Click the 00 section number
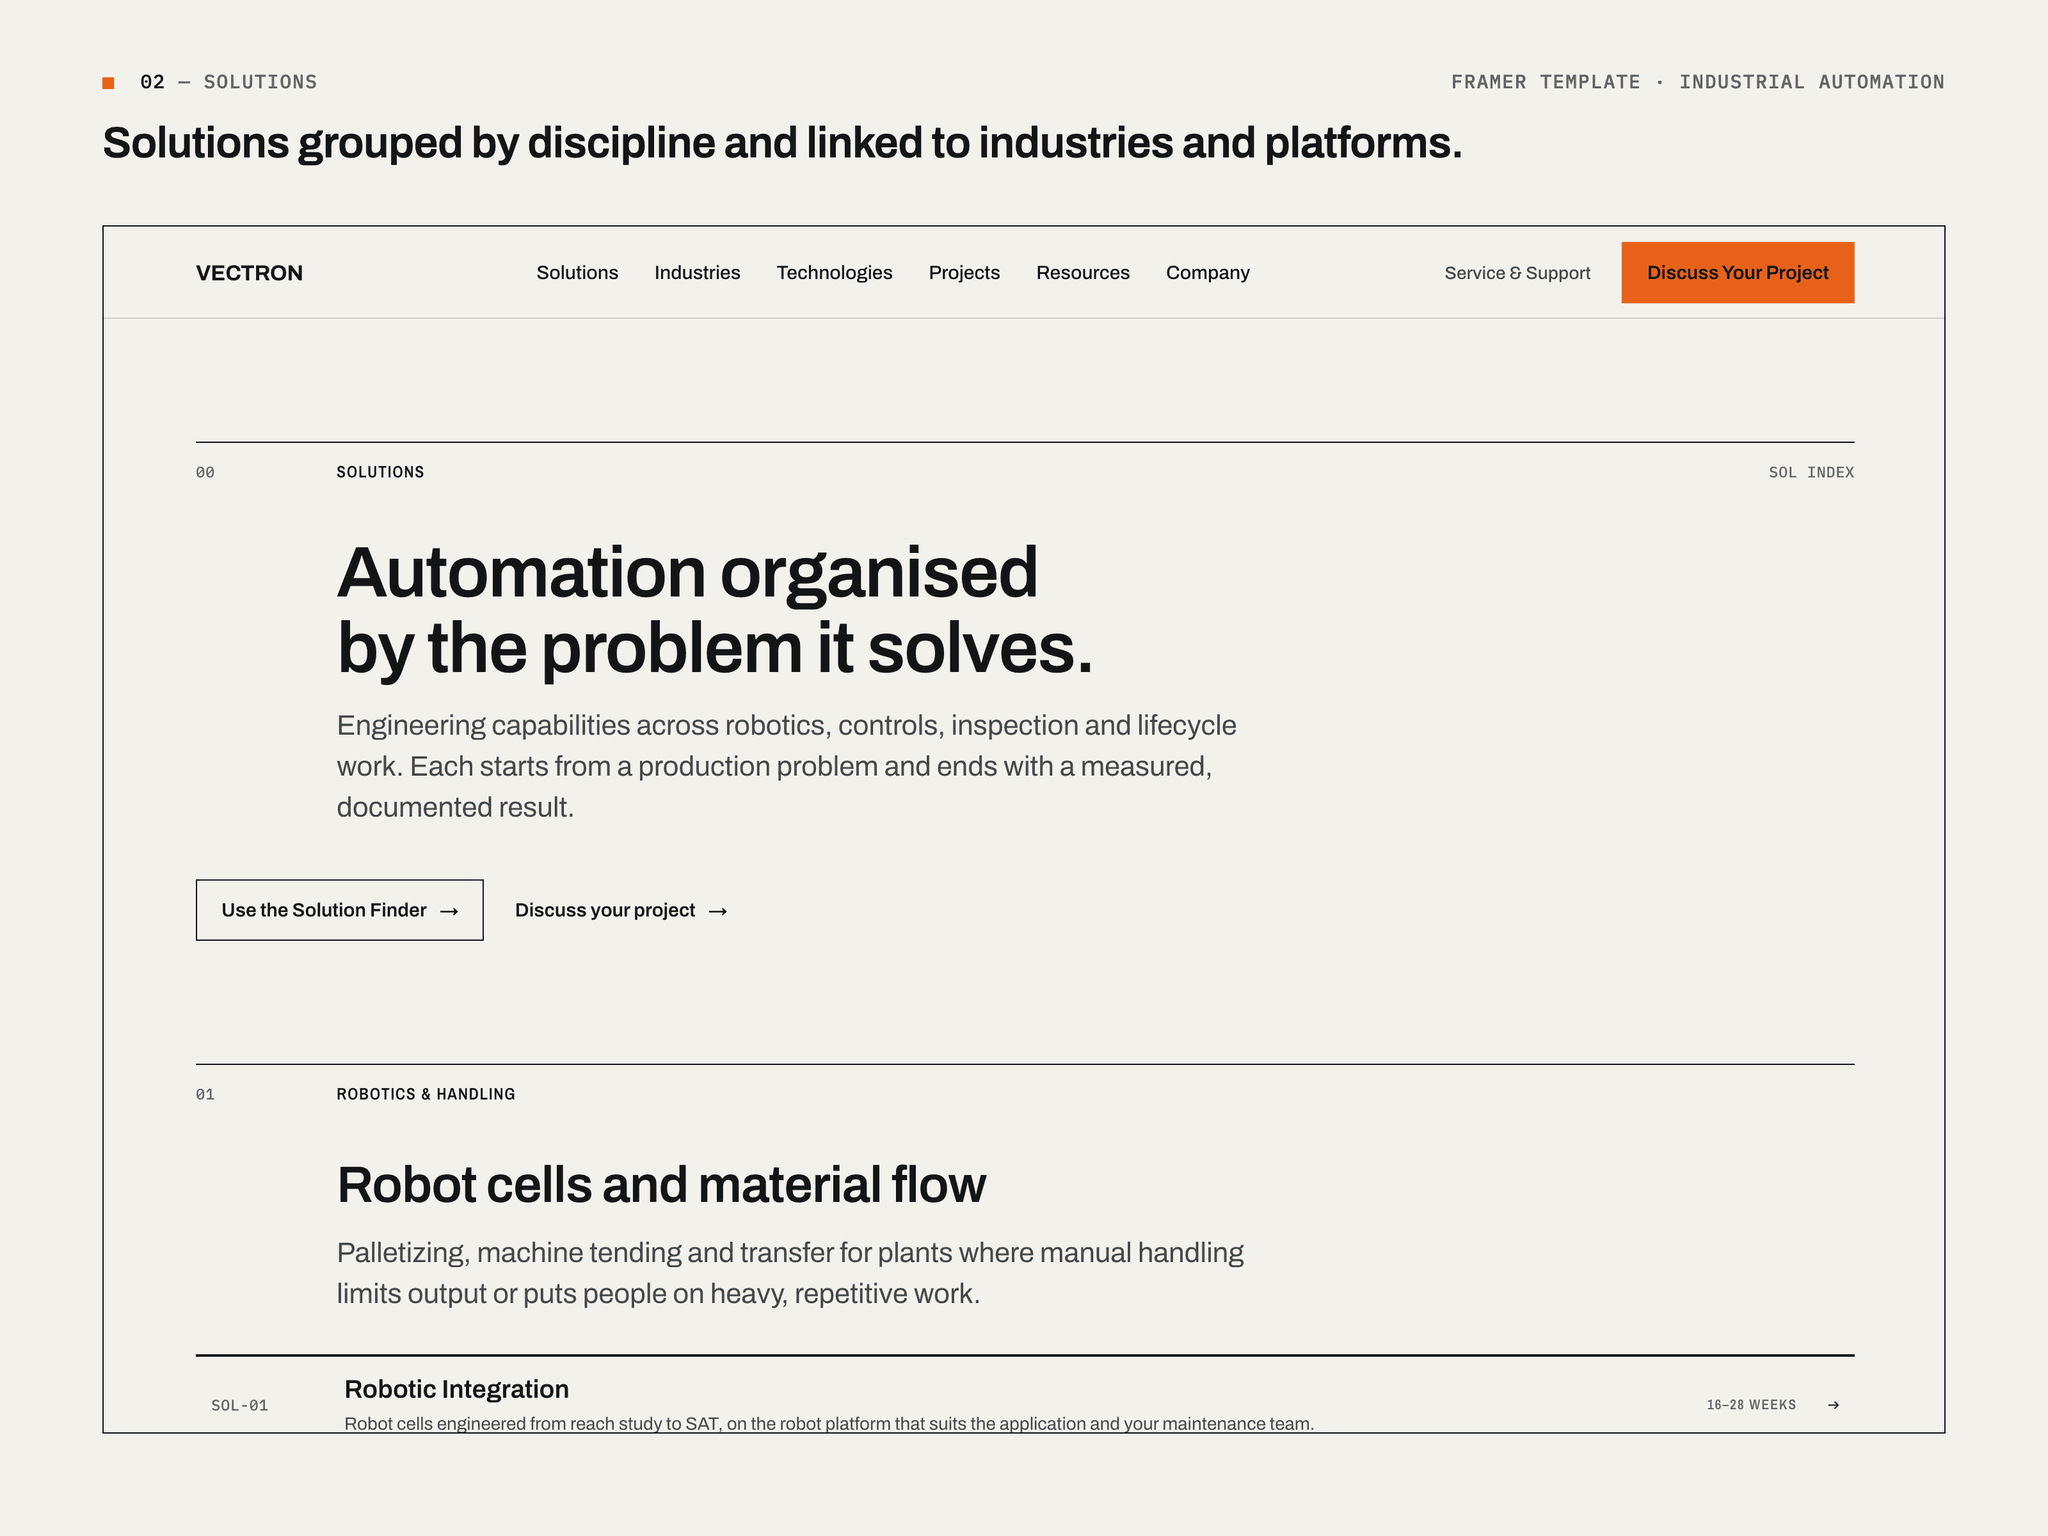 [205, 472]
